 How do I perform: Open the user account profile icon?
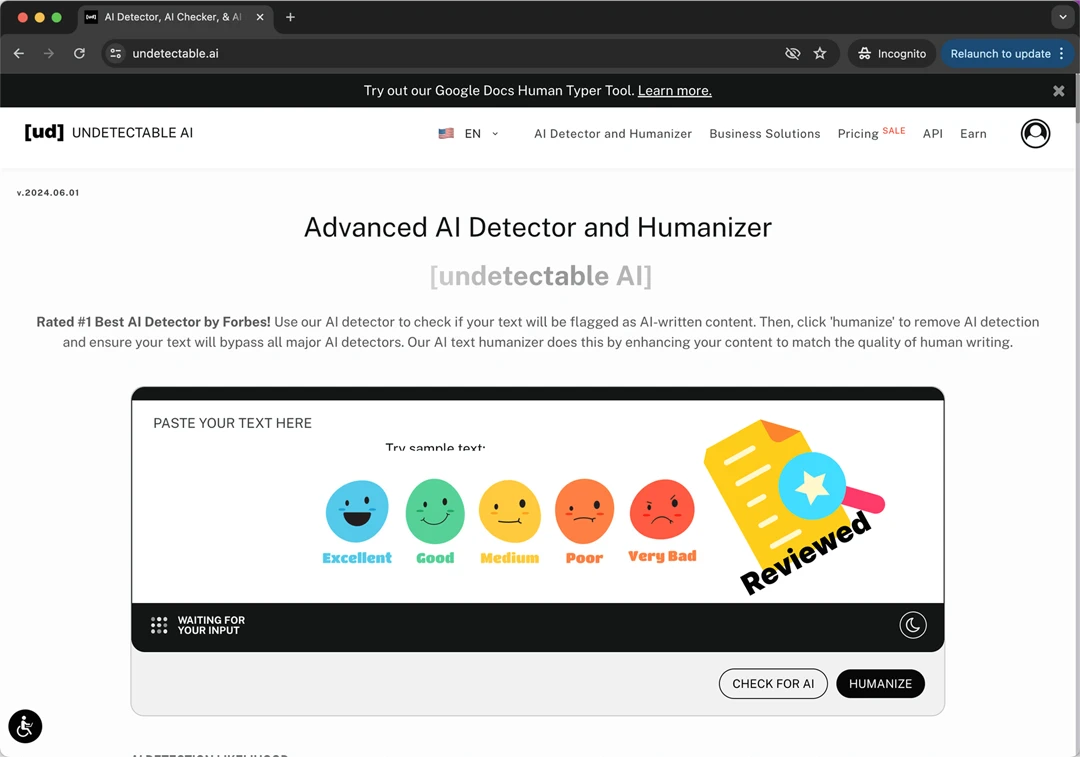(x=1035, y=134)
